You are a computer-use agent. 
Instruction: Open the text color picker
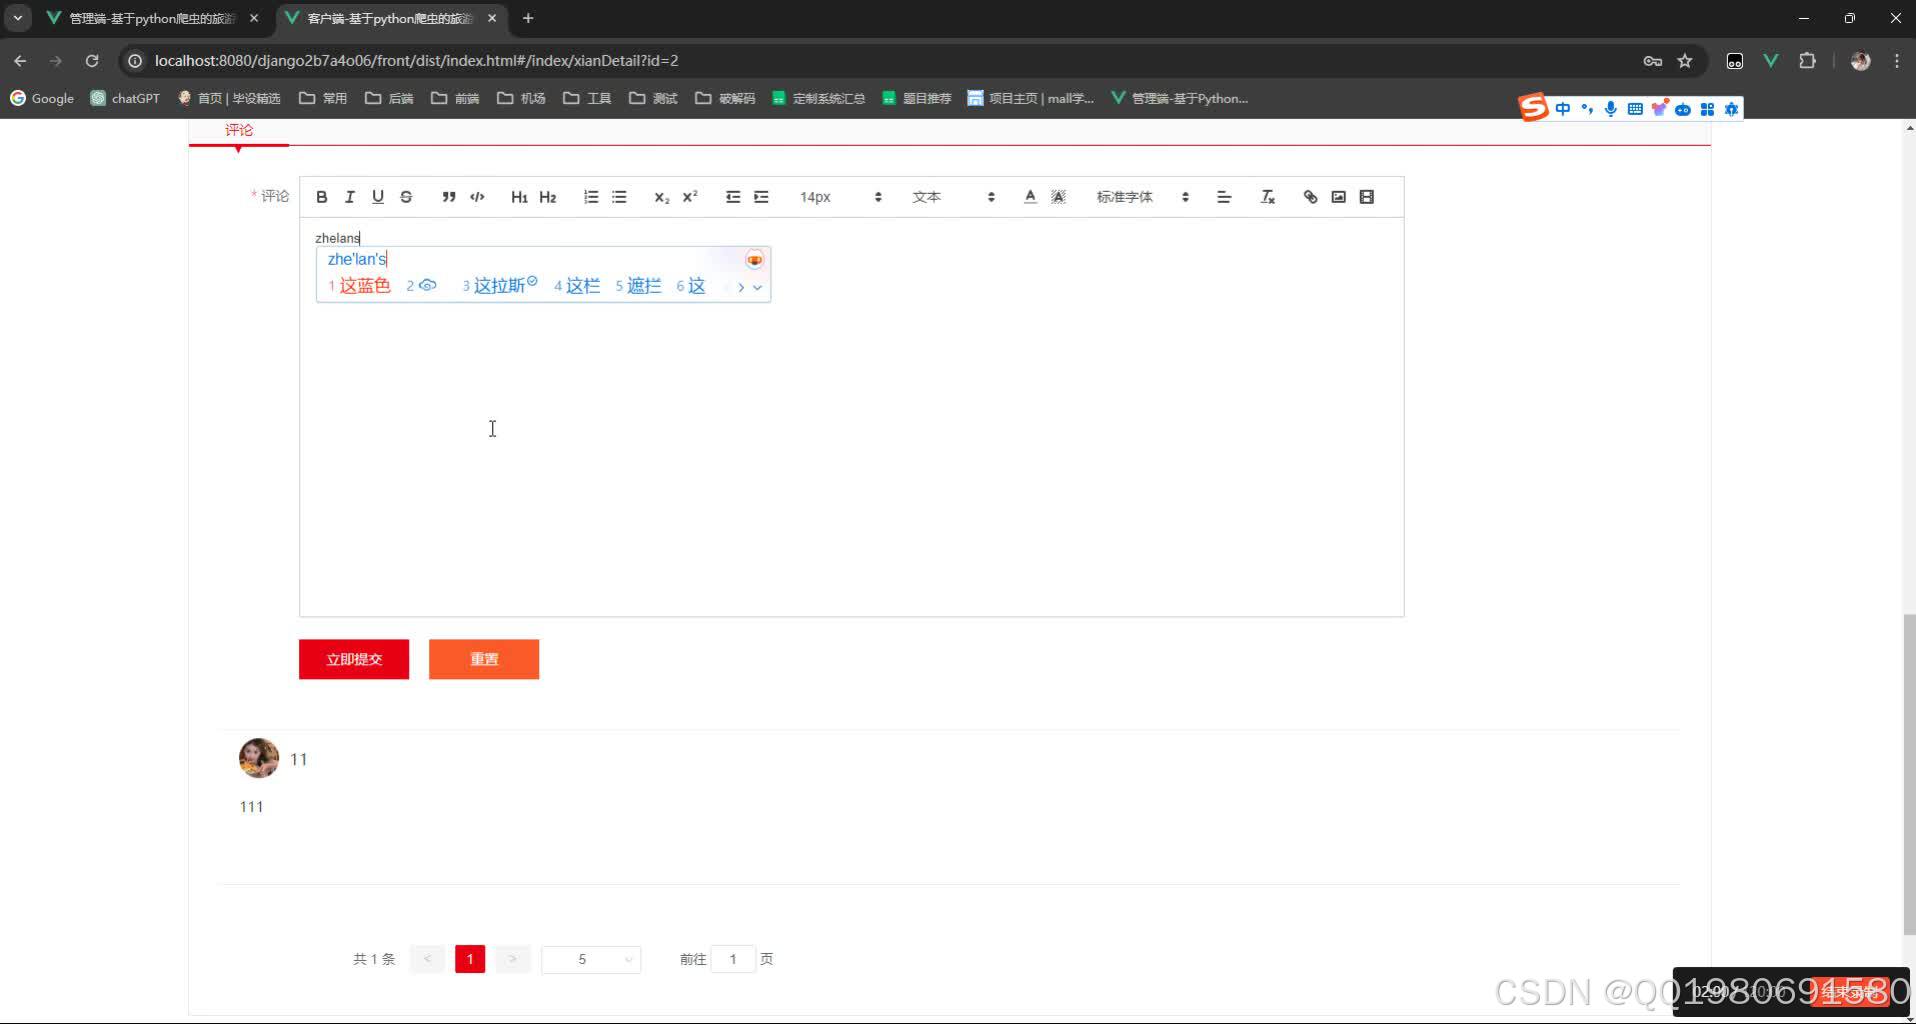point(1030,197)
